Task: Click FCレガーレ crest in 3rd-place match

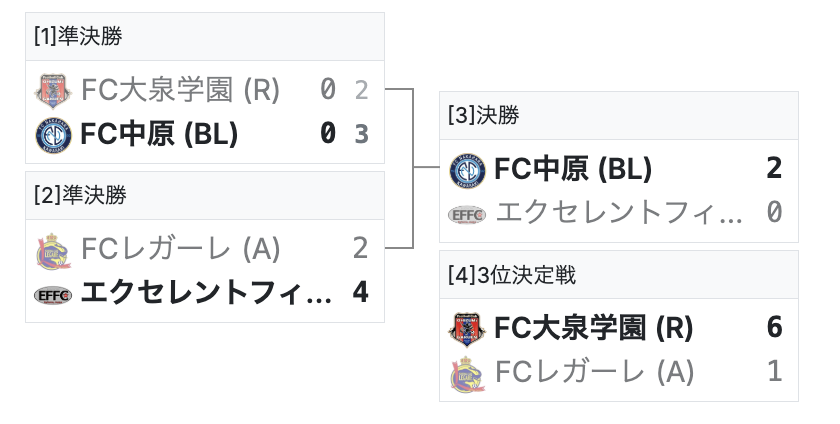Action: [467, 372]
